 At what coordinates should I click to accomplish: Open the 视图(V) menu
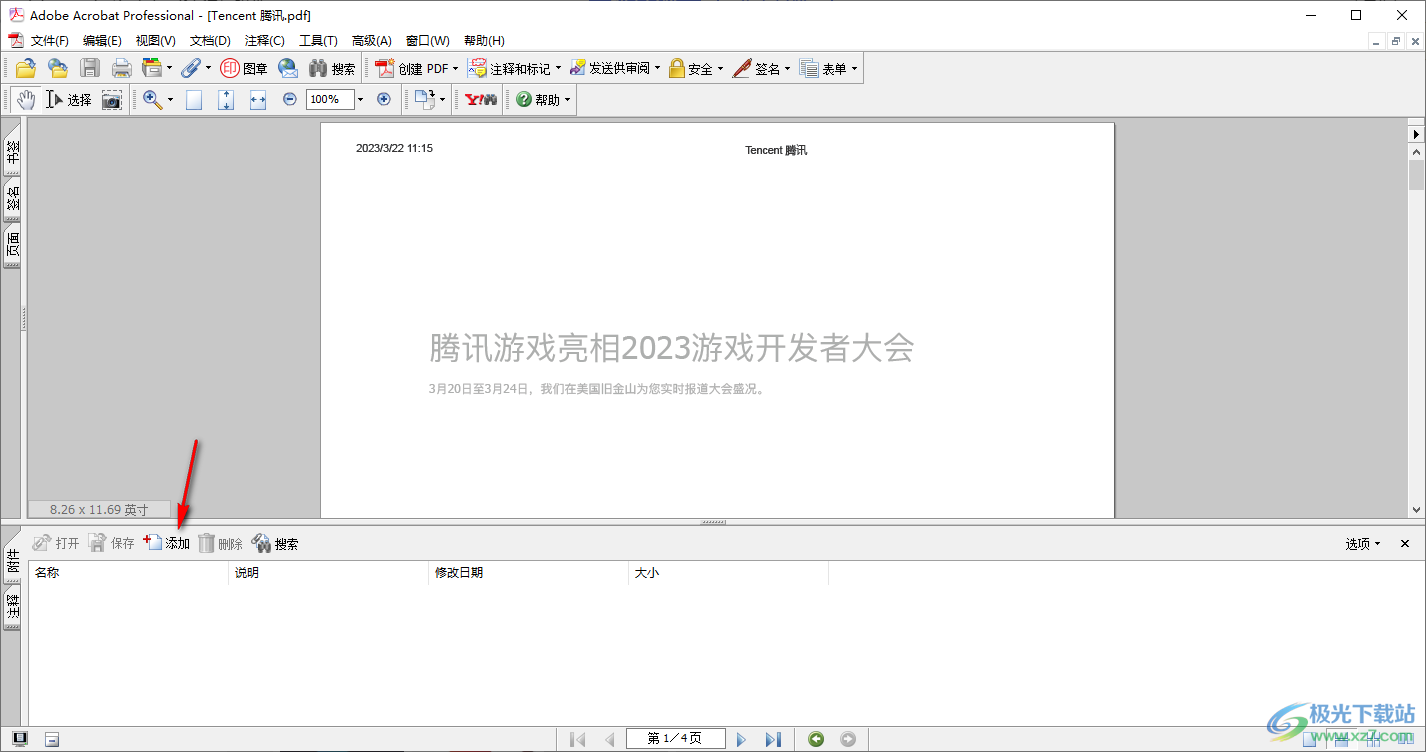156,41
